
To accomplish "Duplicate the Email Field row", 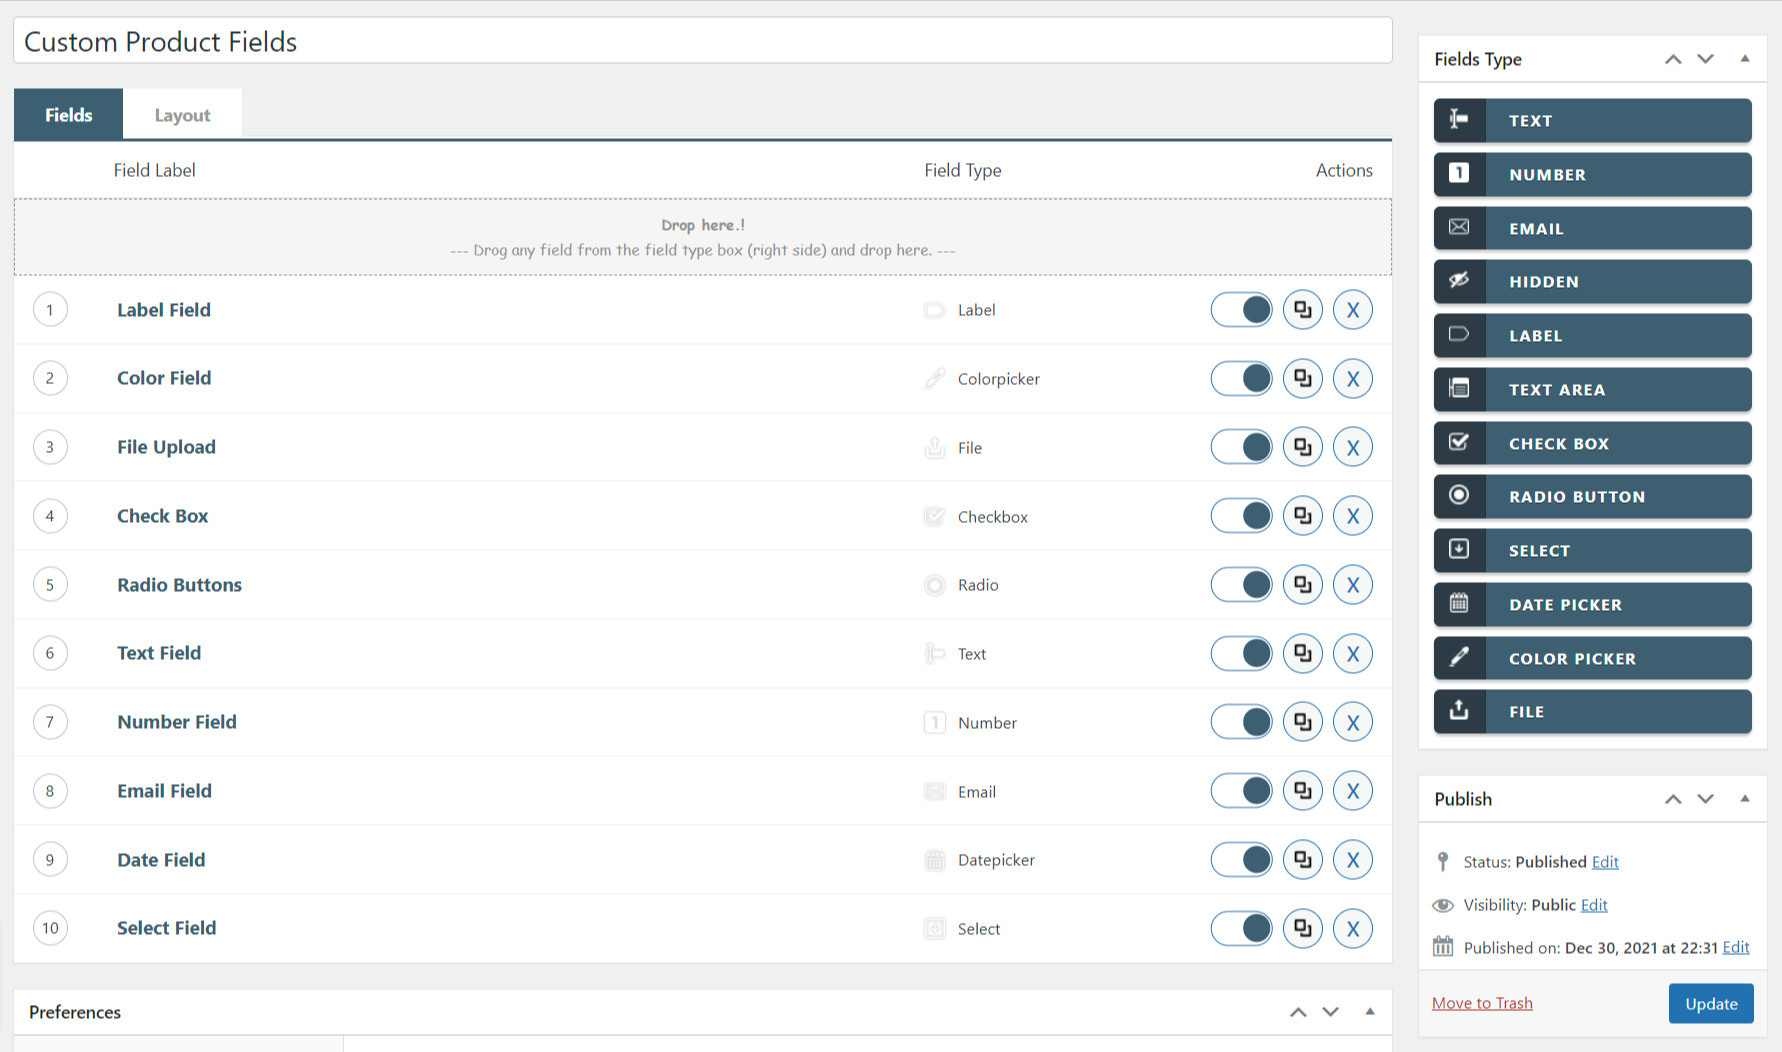I will [1302, 791].
